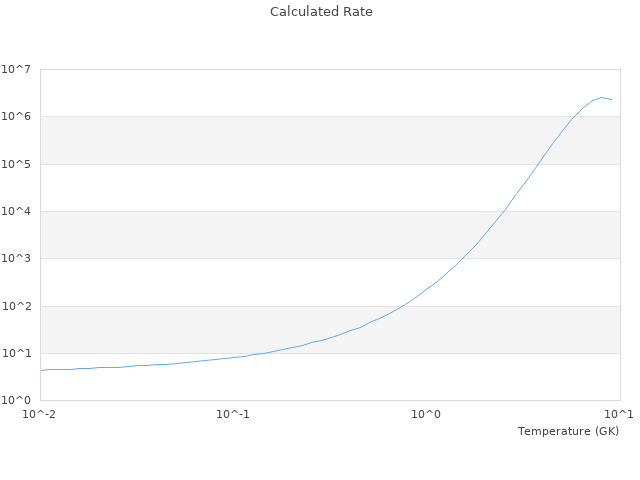
Task: Click the 10^0 label on the y-axis
Action: [x=16, y=401]
